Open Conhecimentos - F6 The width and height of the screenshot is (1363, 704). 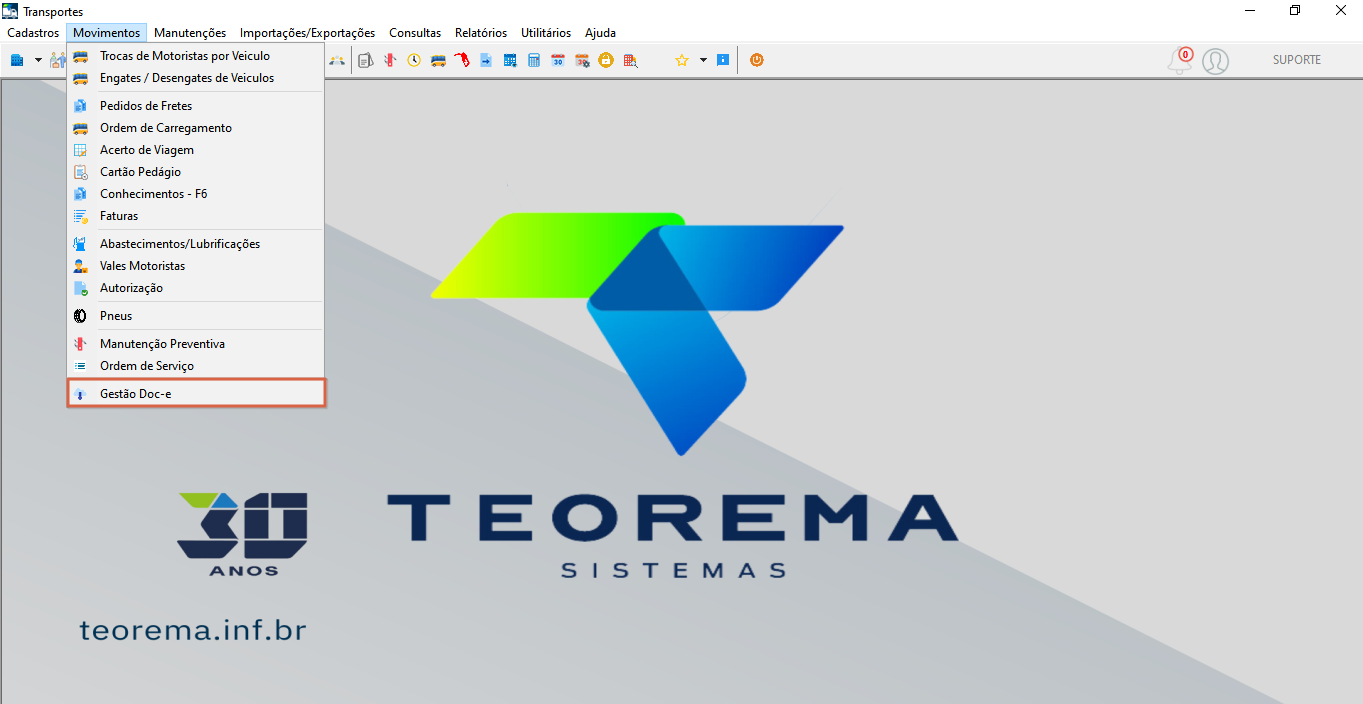(x=196, y=194)
